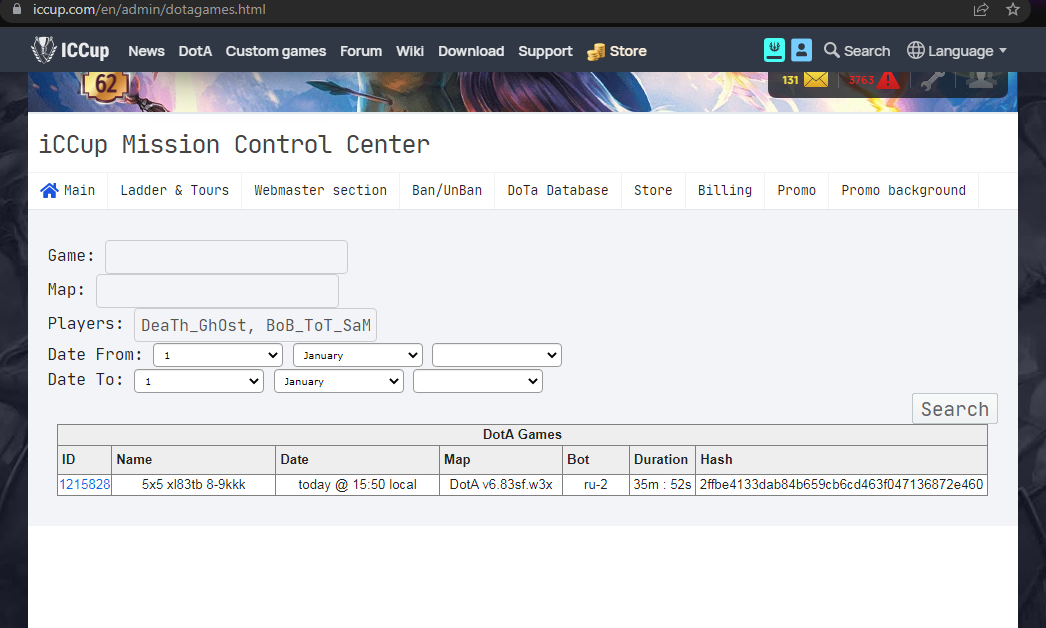
Task: Expand the Date To year dropdown
Action: (478, 381)
